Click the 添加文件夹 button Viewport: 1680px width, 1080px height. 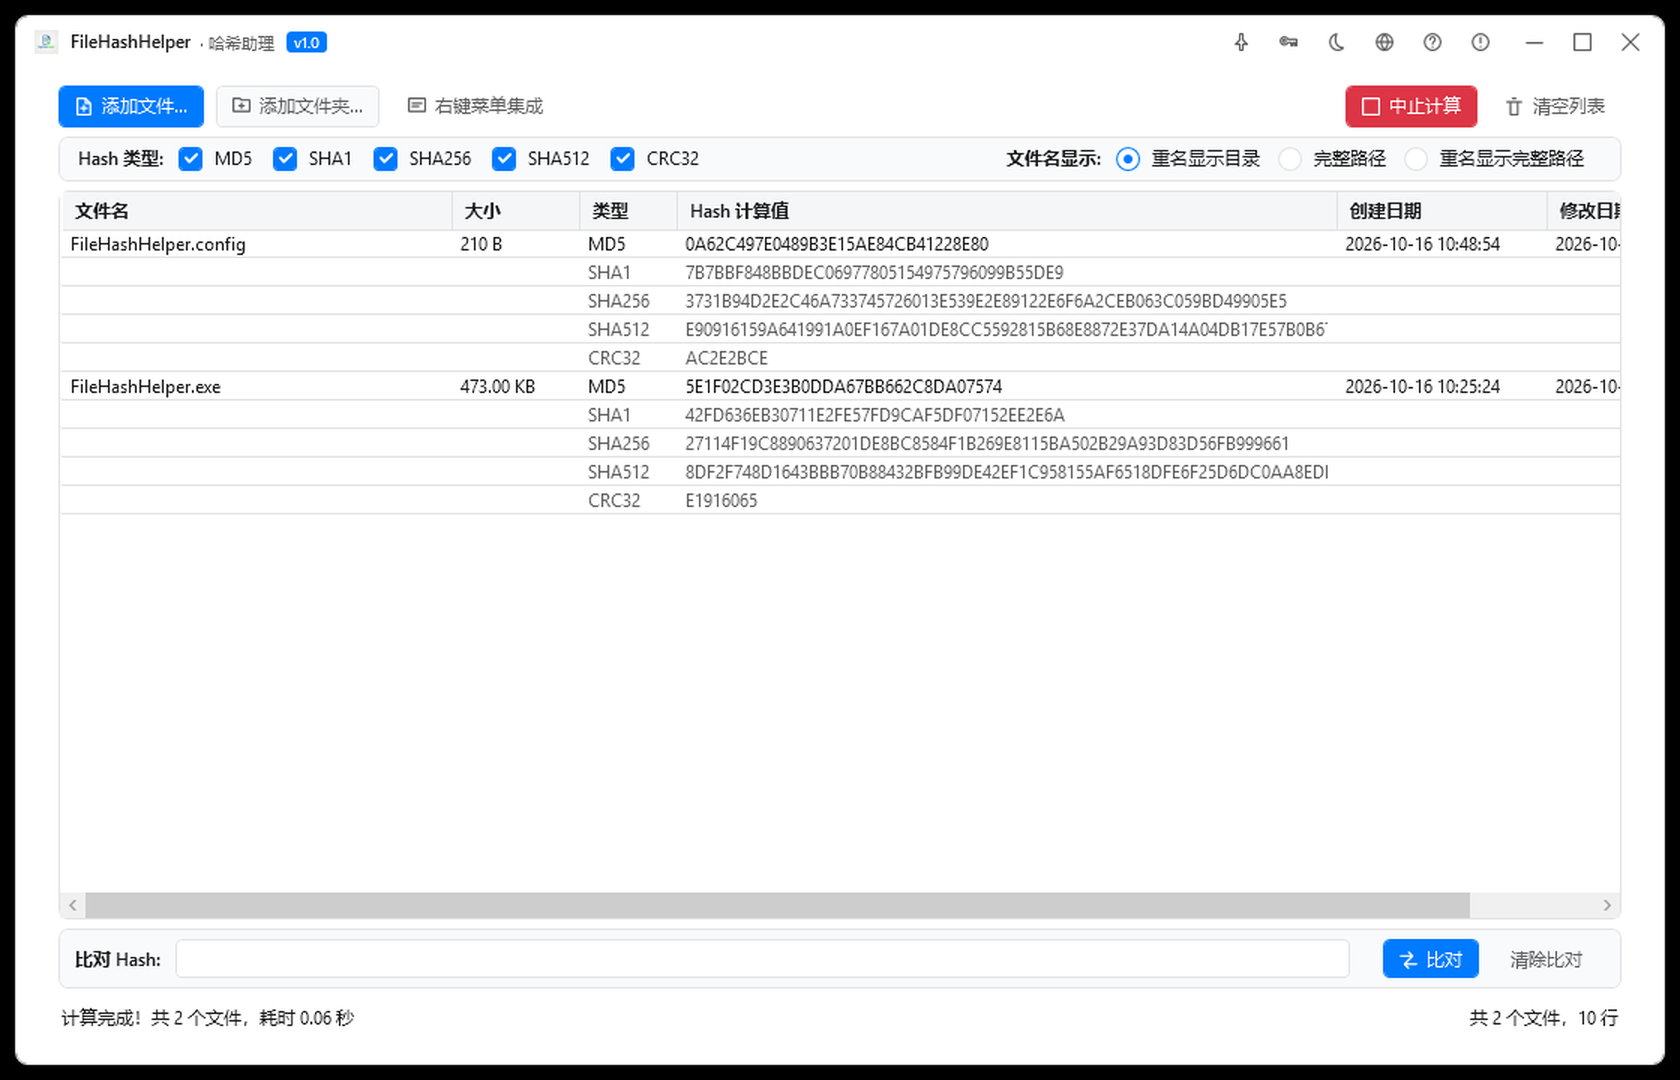[298, 106]
